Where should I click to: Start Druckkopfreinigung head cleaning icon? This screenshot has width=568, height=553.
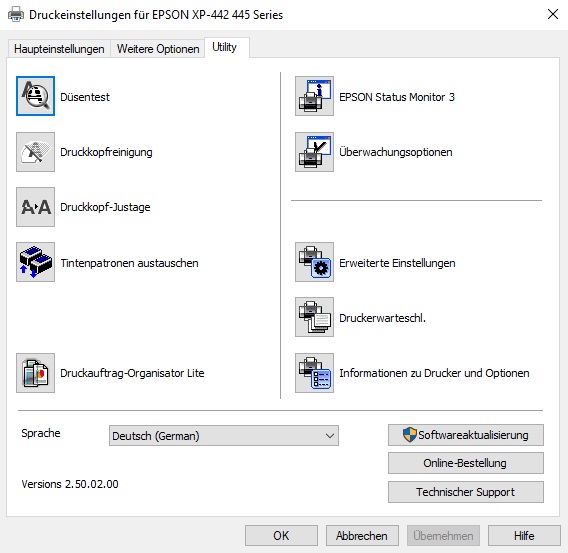(36, 152)
